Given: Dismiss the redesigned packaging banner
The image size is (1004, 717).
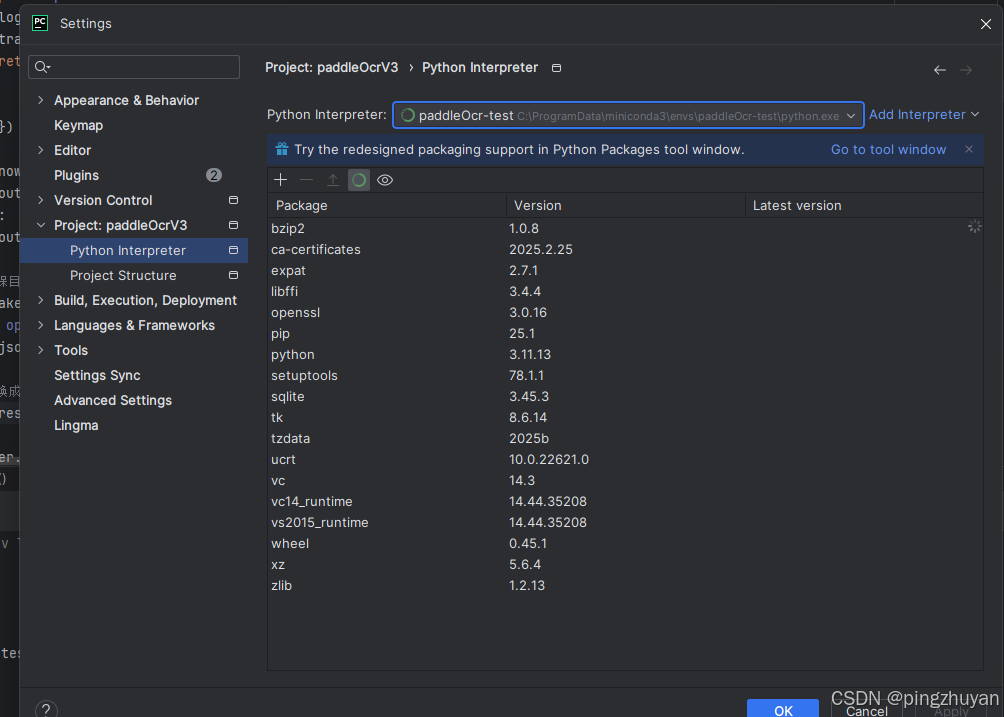Looking at the screenshot, I should [x=969, y=149].
